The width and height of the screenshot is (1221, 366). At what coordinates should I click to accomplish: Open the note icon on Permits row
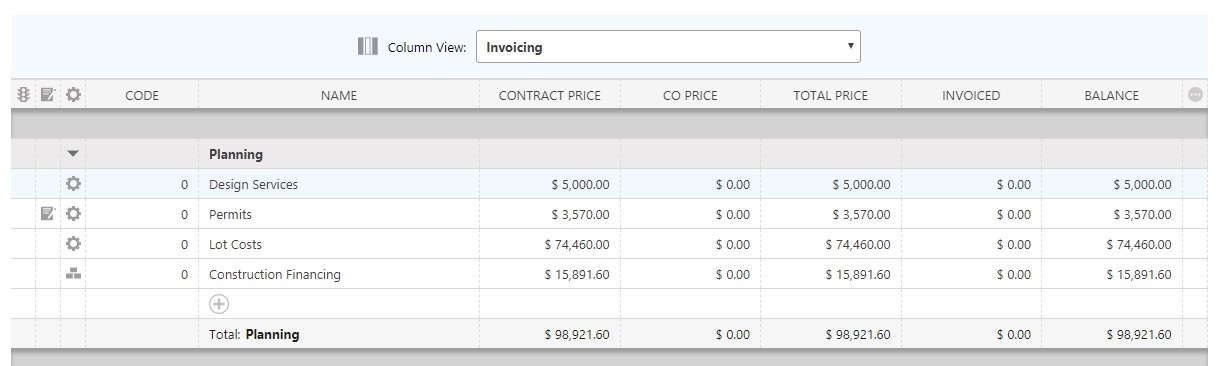(x=47, y=214)
